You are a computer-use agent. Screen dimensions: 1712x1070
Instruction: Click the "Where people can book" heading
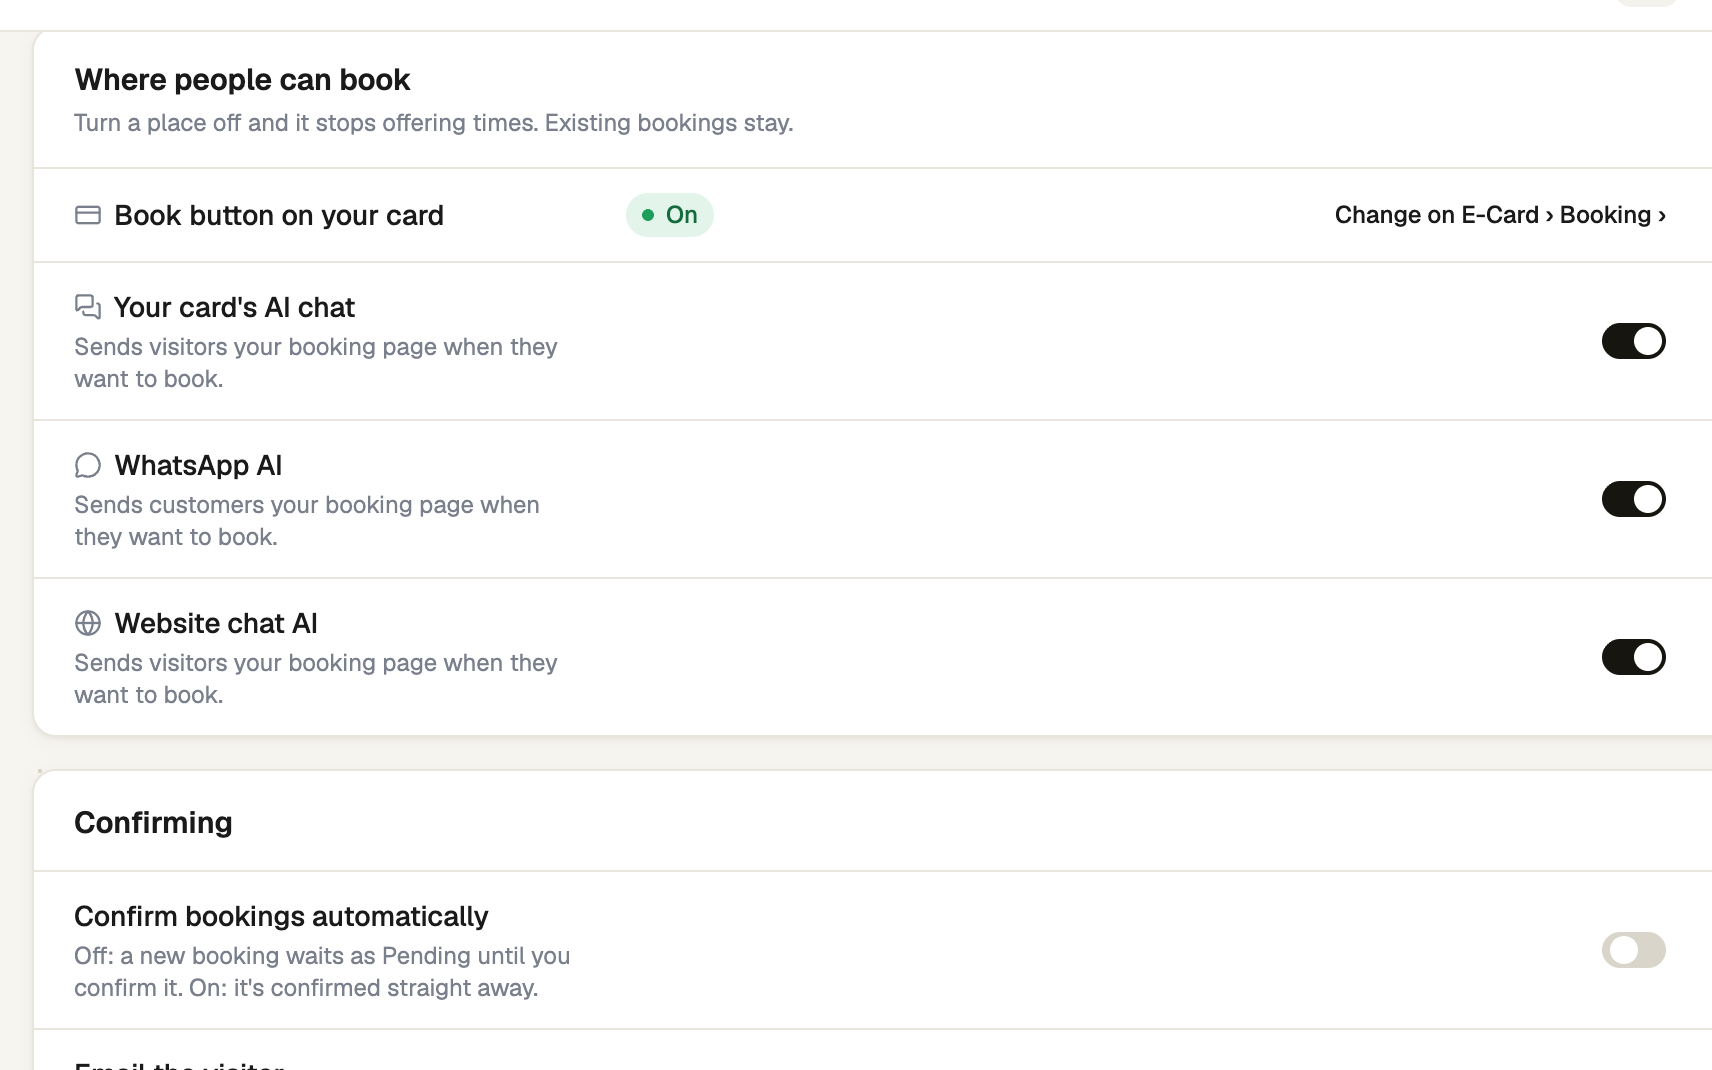pos(242,80)
